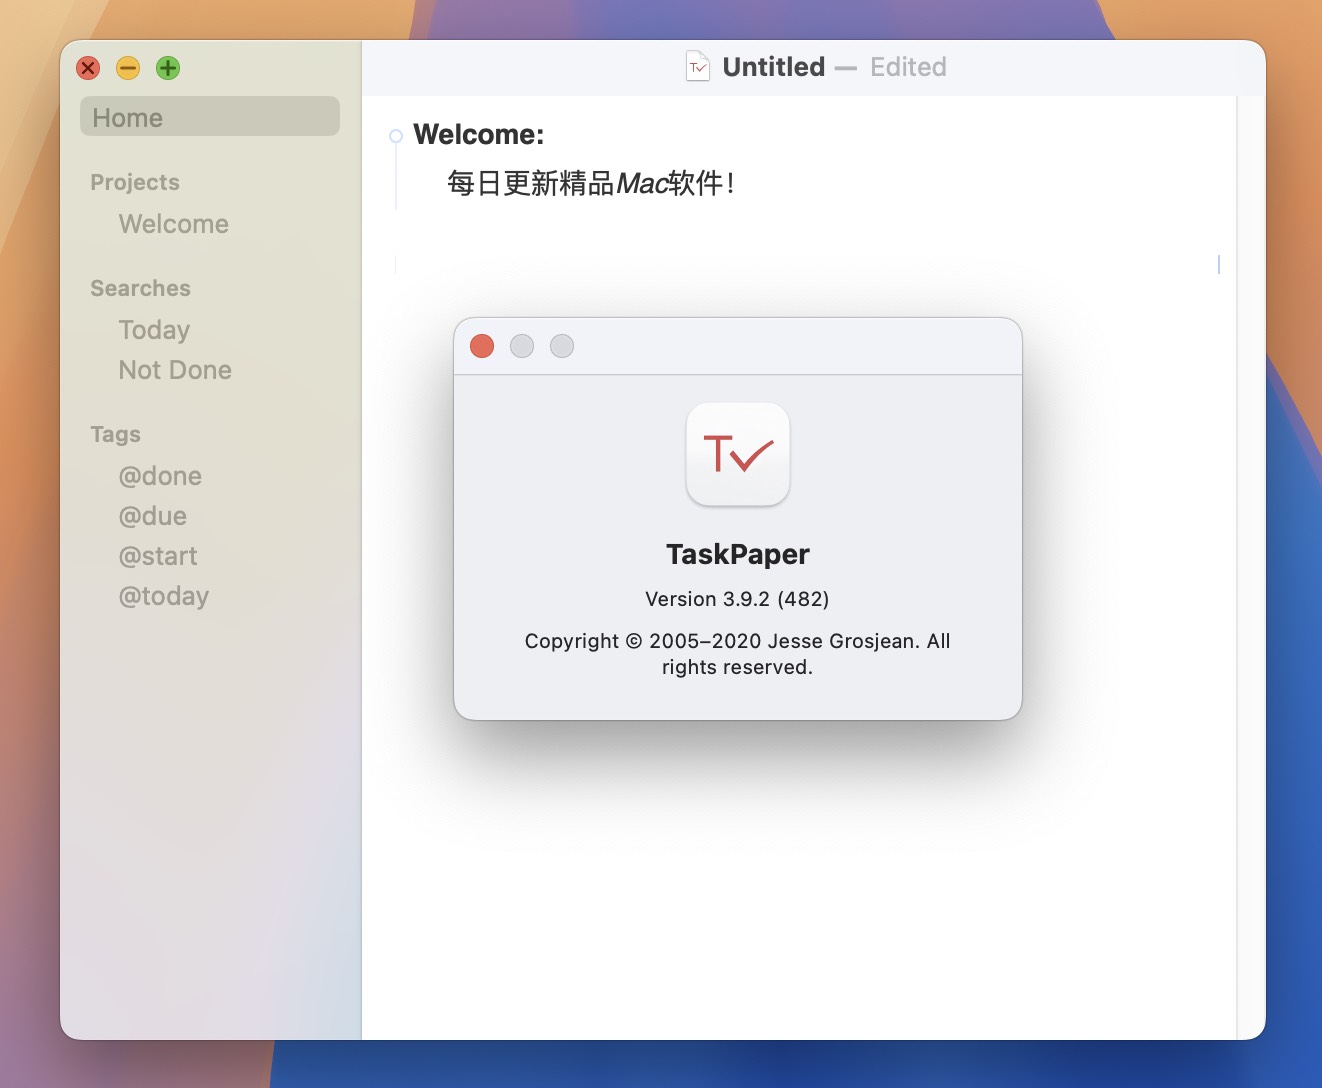
Task: Click the Searches section header
Action: (140, 288)
